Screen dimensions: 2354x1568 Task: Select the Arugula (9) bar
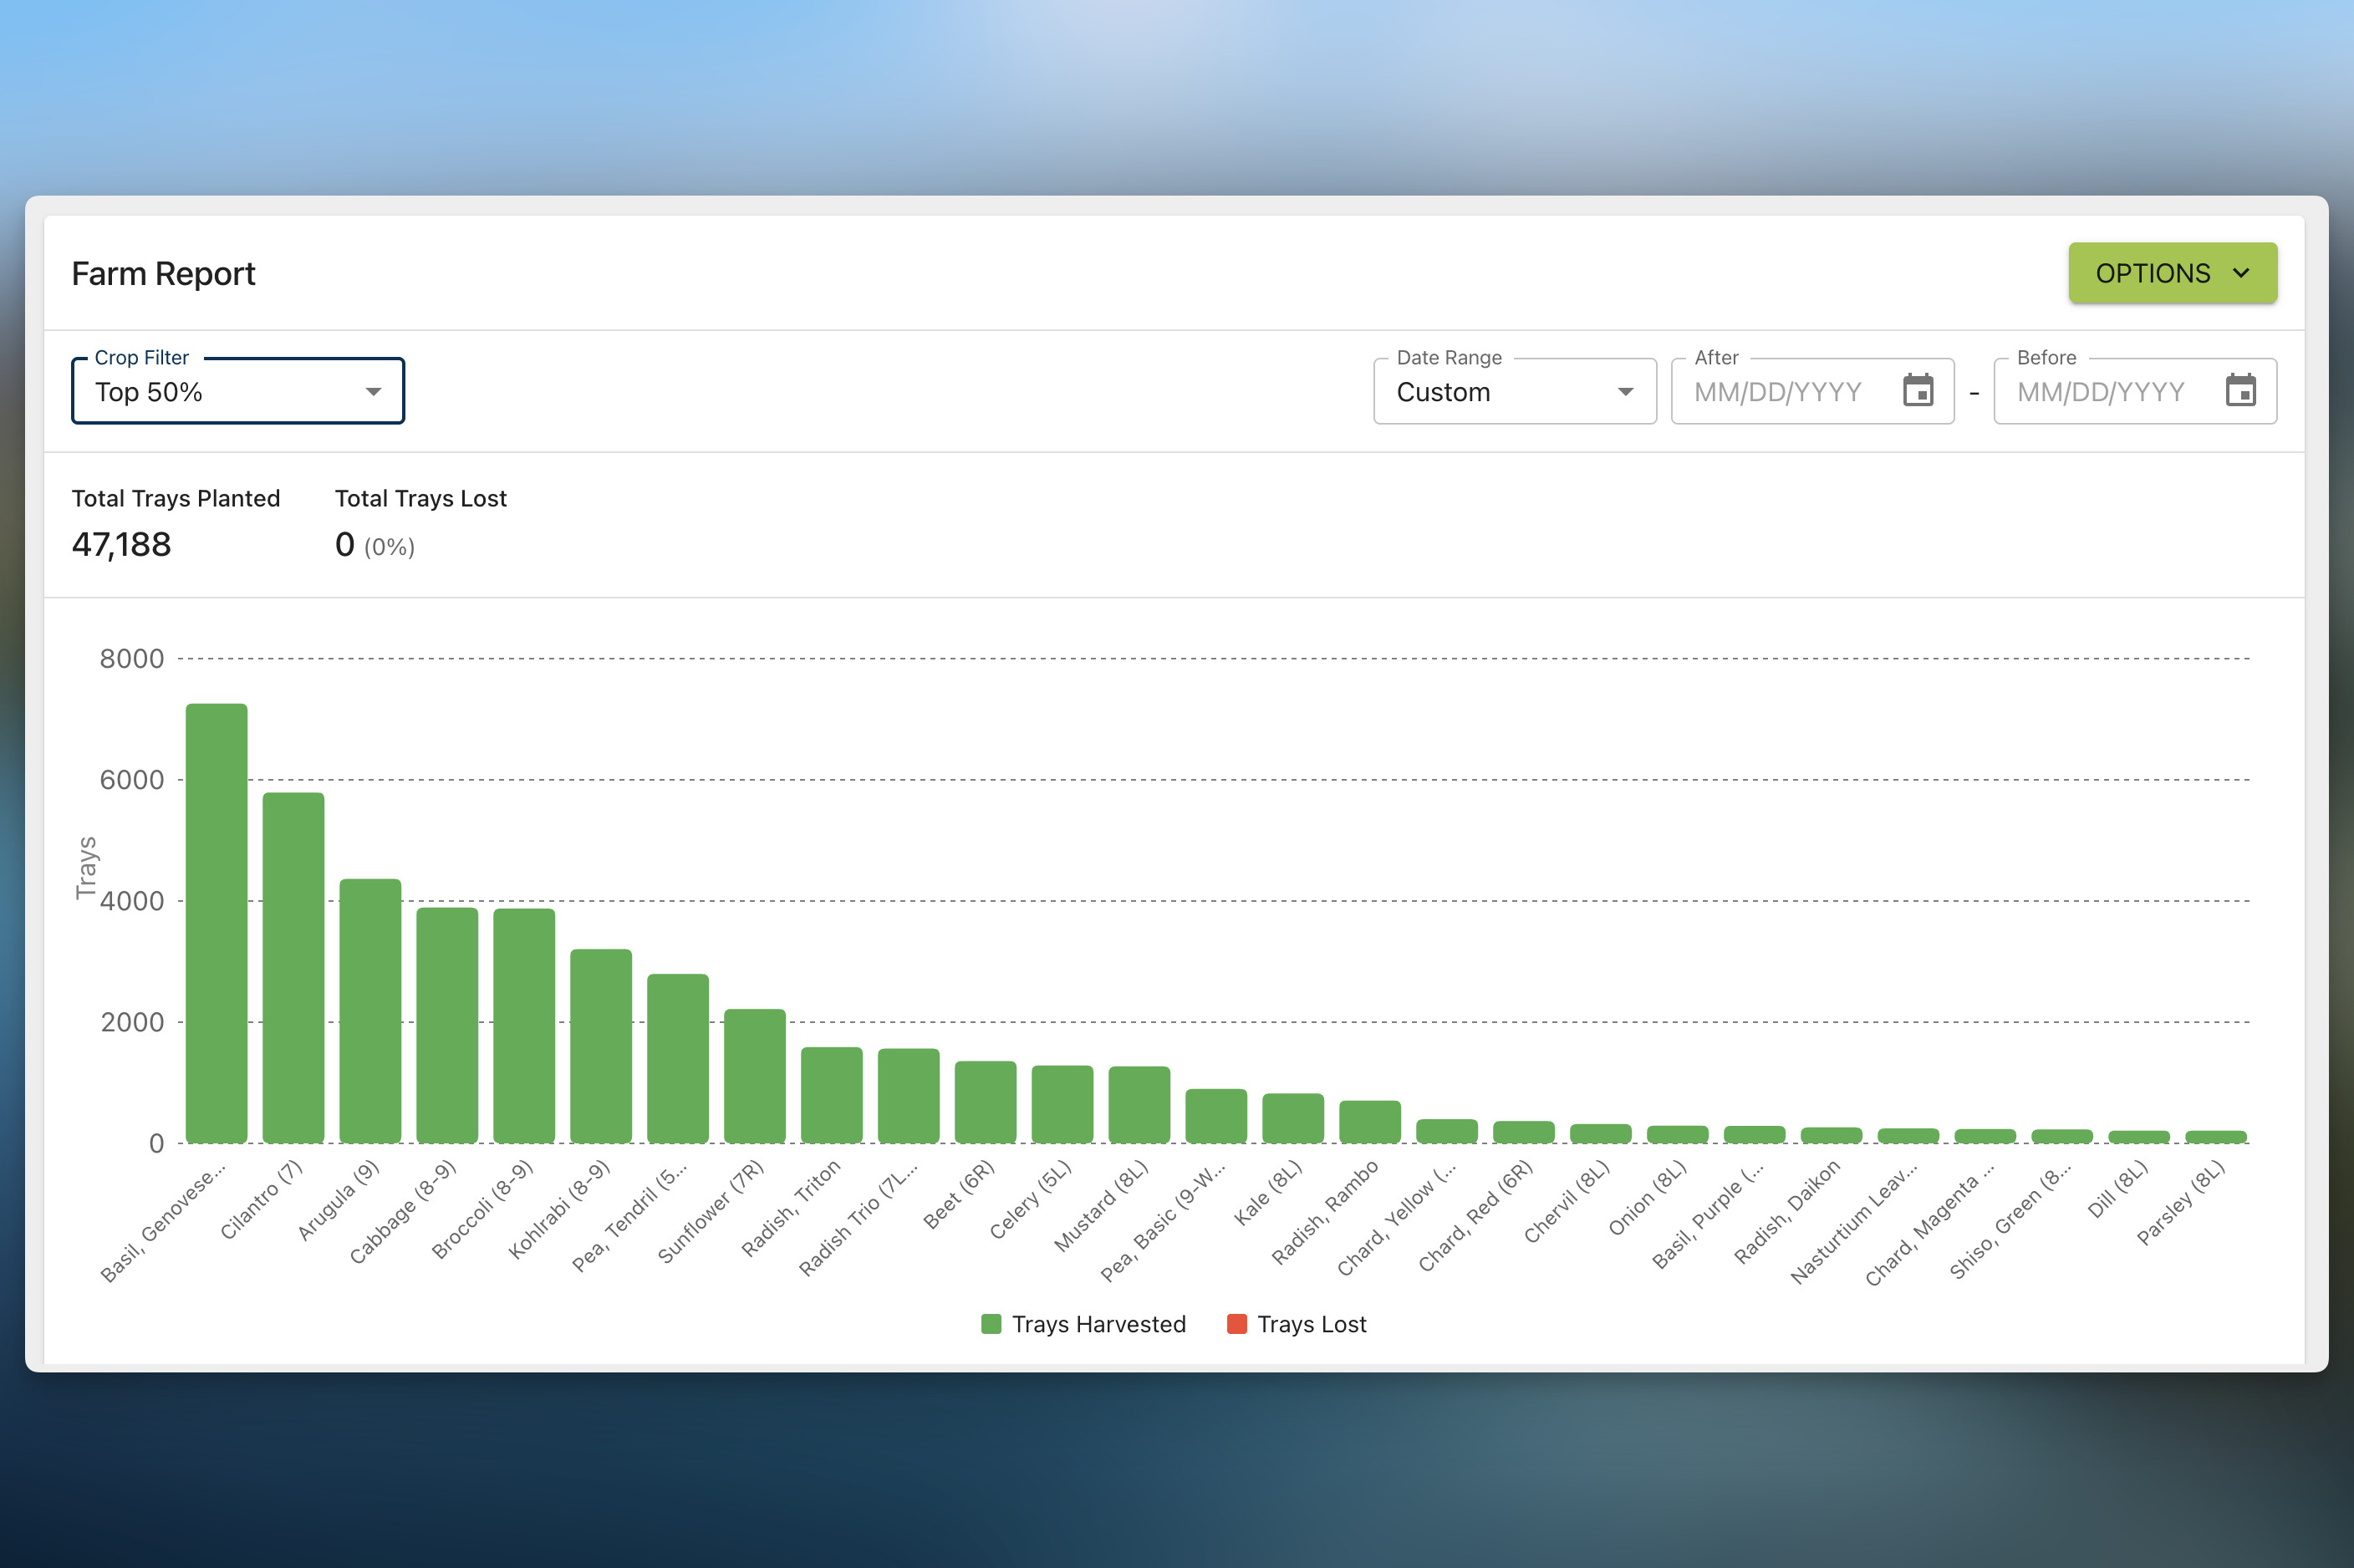tap(370, 1011)
